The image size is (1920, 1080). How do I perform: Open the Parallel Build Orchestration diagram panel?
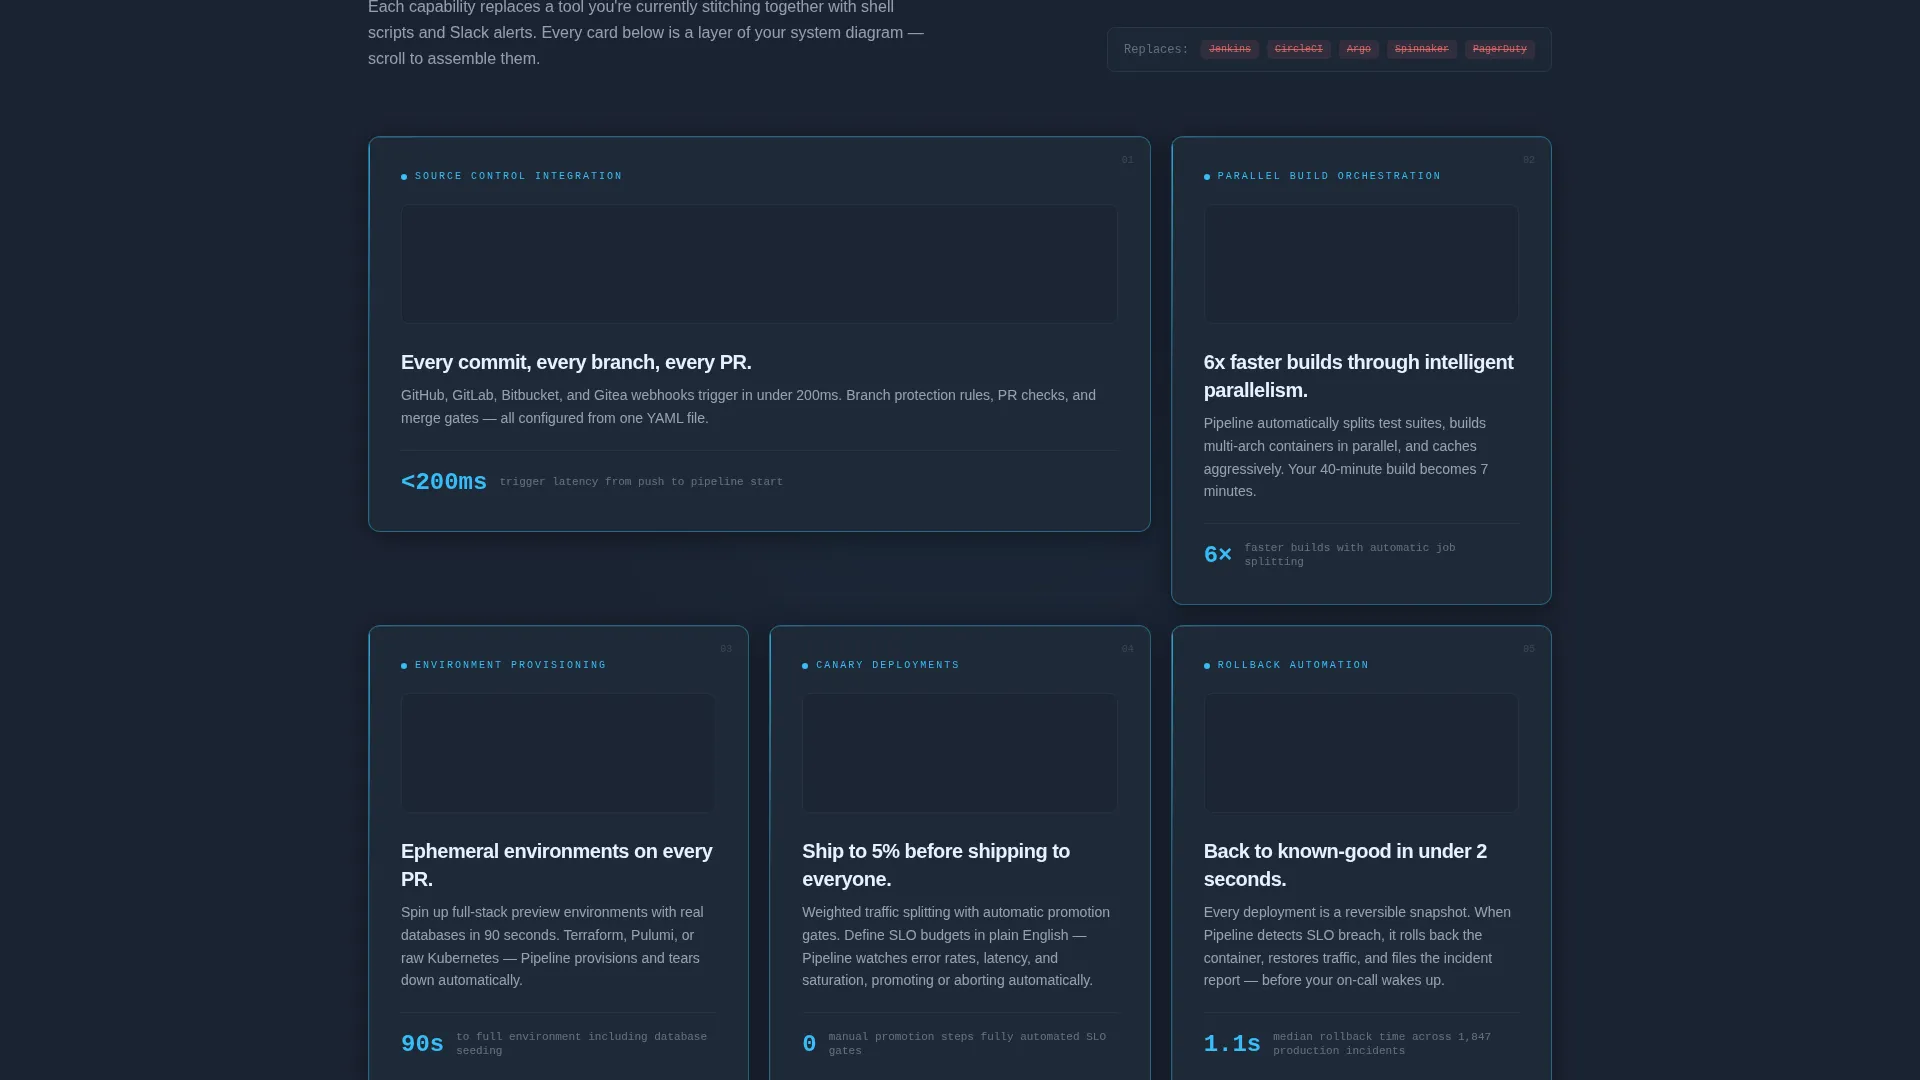[1361, 264]
